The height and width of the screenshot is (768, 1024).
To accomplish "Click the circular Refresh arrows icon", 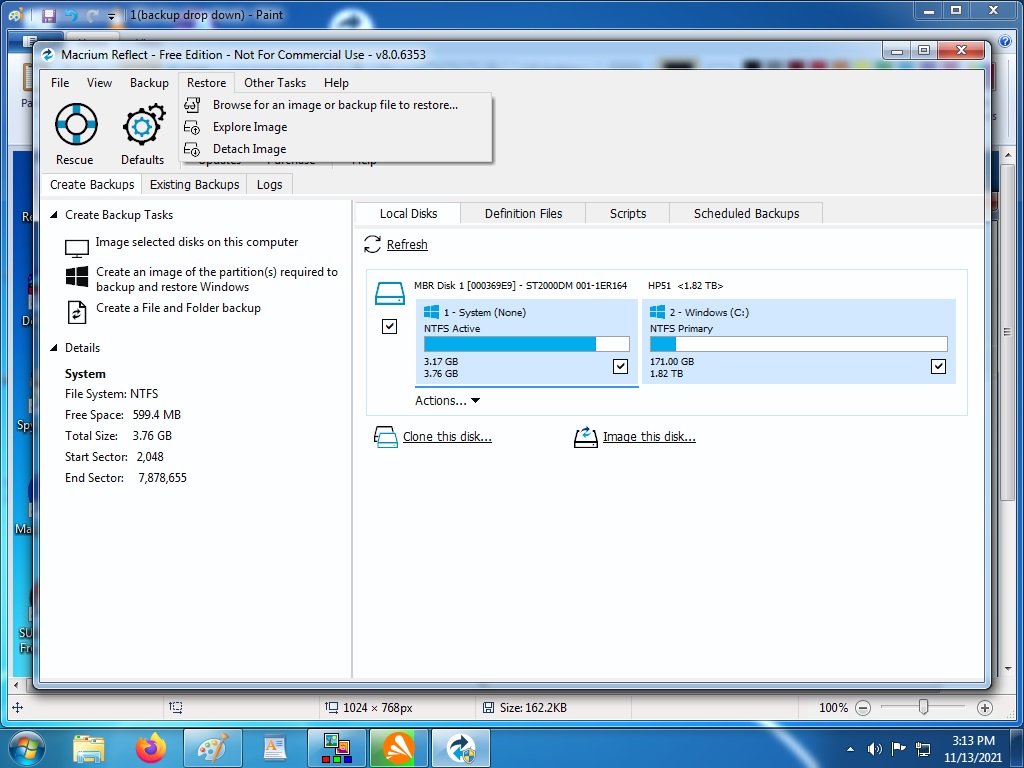I will pyautogui.click(x=372, y=244).
